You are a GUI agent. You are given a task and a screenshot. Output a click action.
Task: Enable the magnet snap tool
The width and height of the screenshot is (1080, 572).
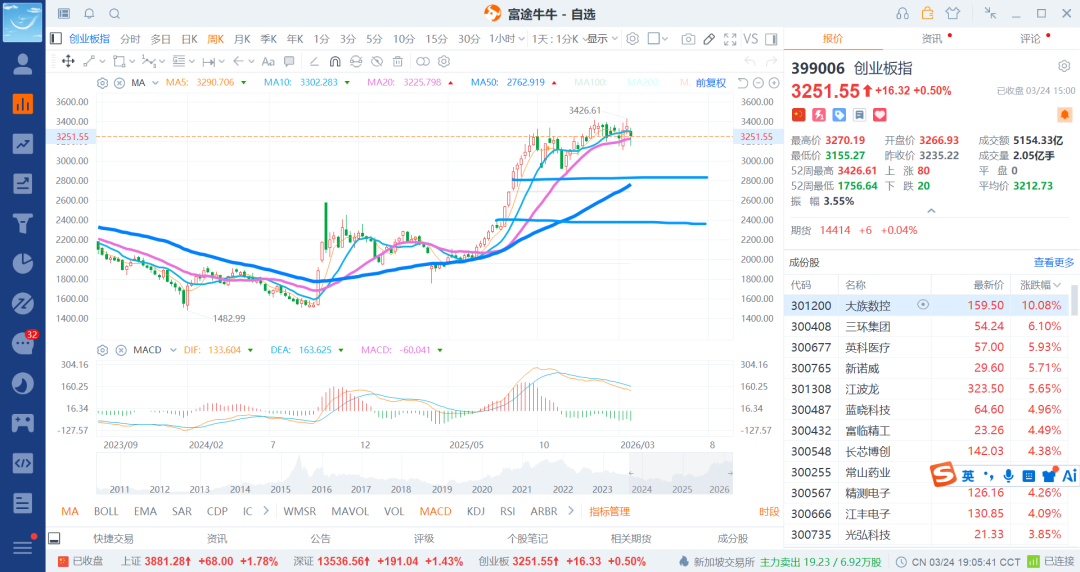click(x=335, y=61)
